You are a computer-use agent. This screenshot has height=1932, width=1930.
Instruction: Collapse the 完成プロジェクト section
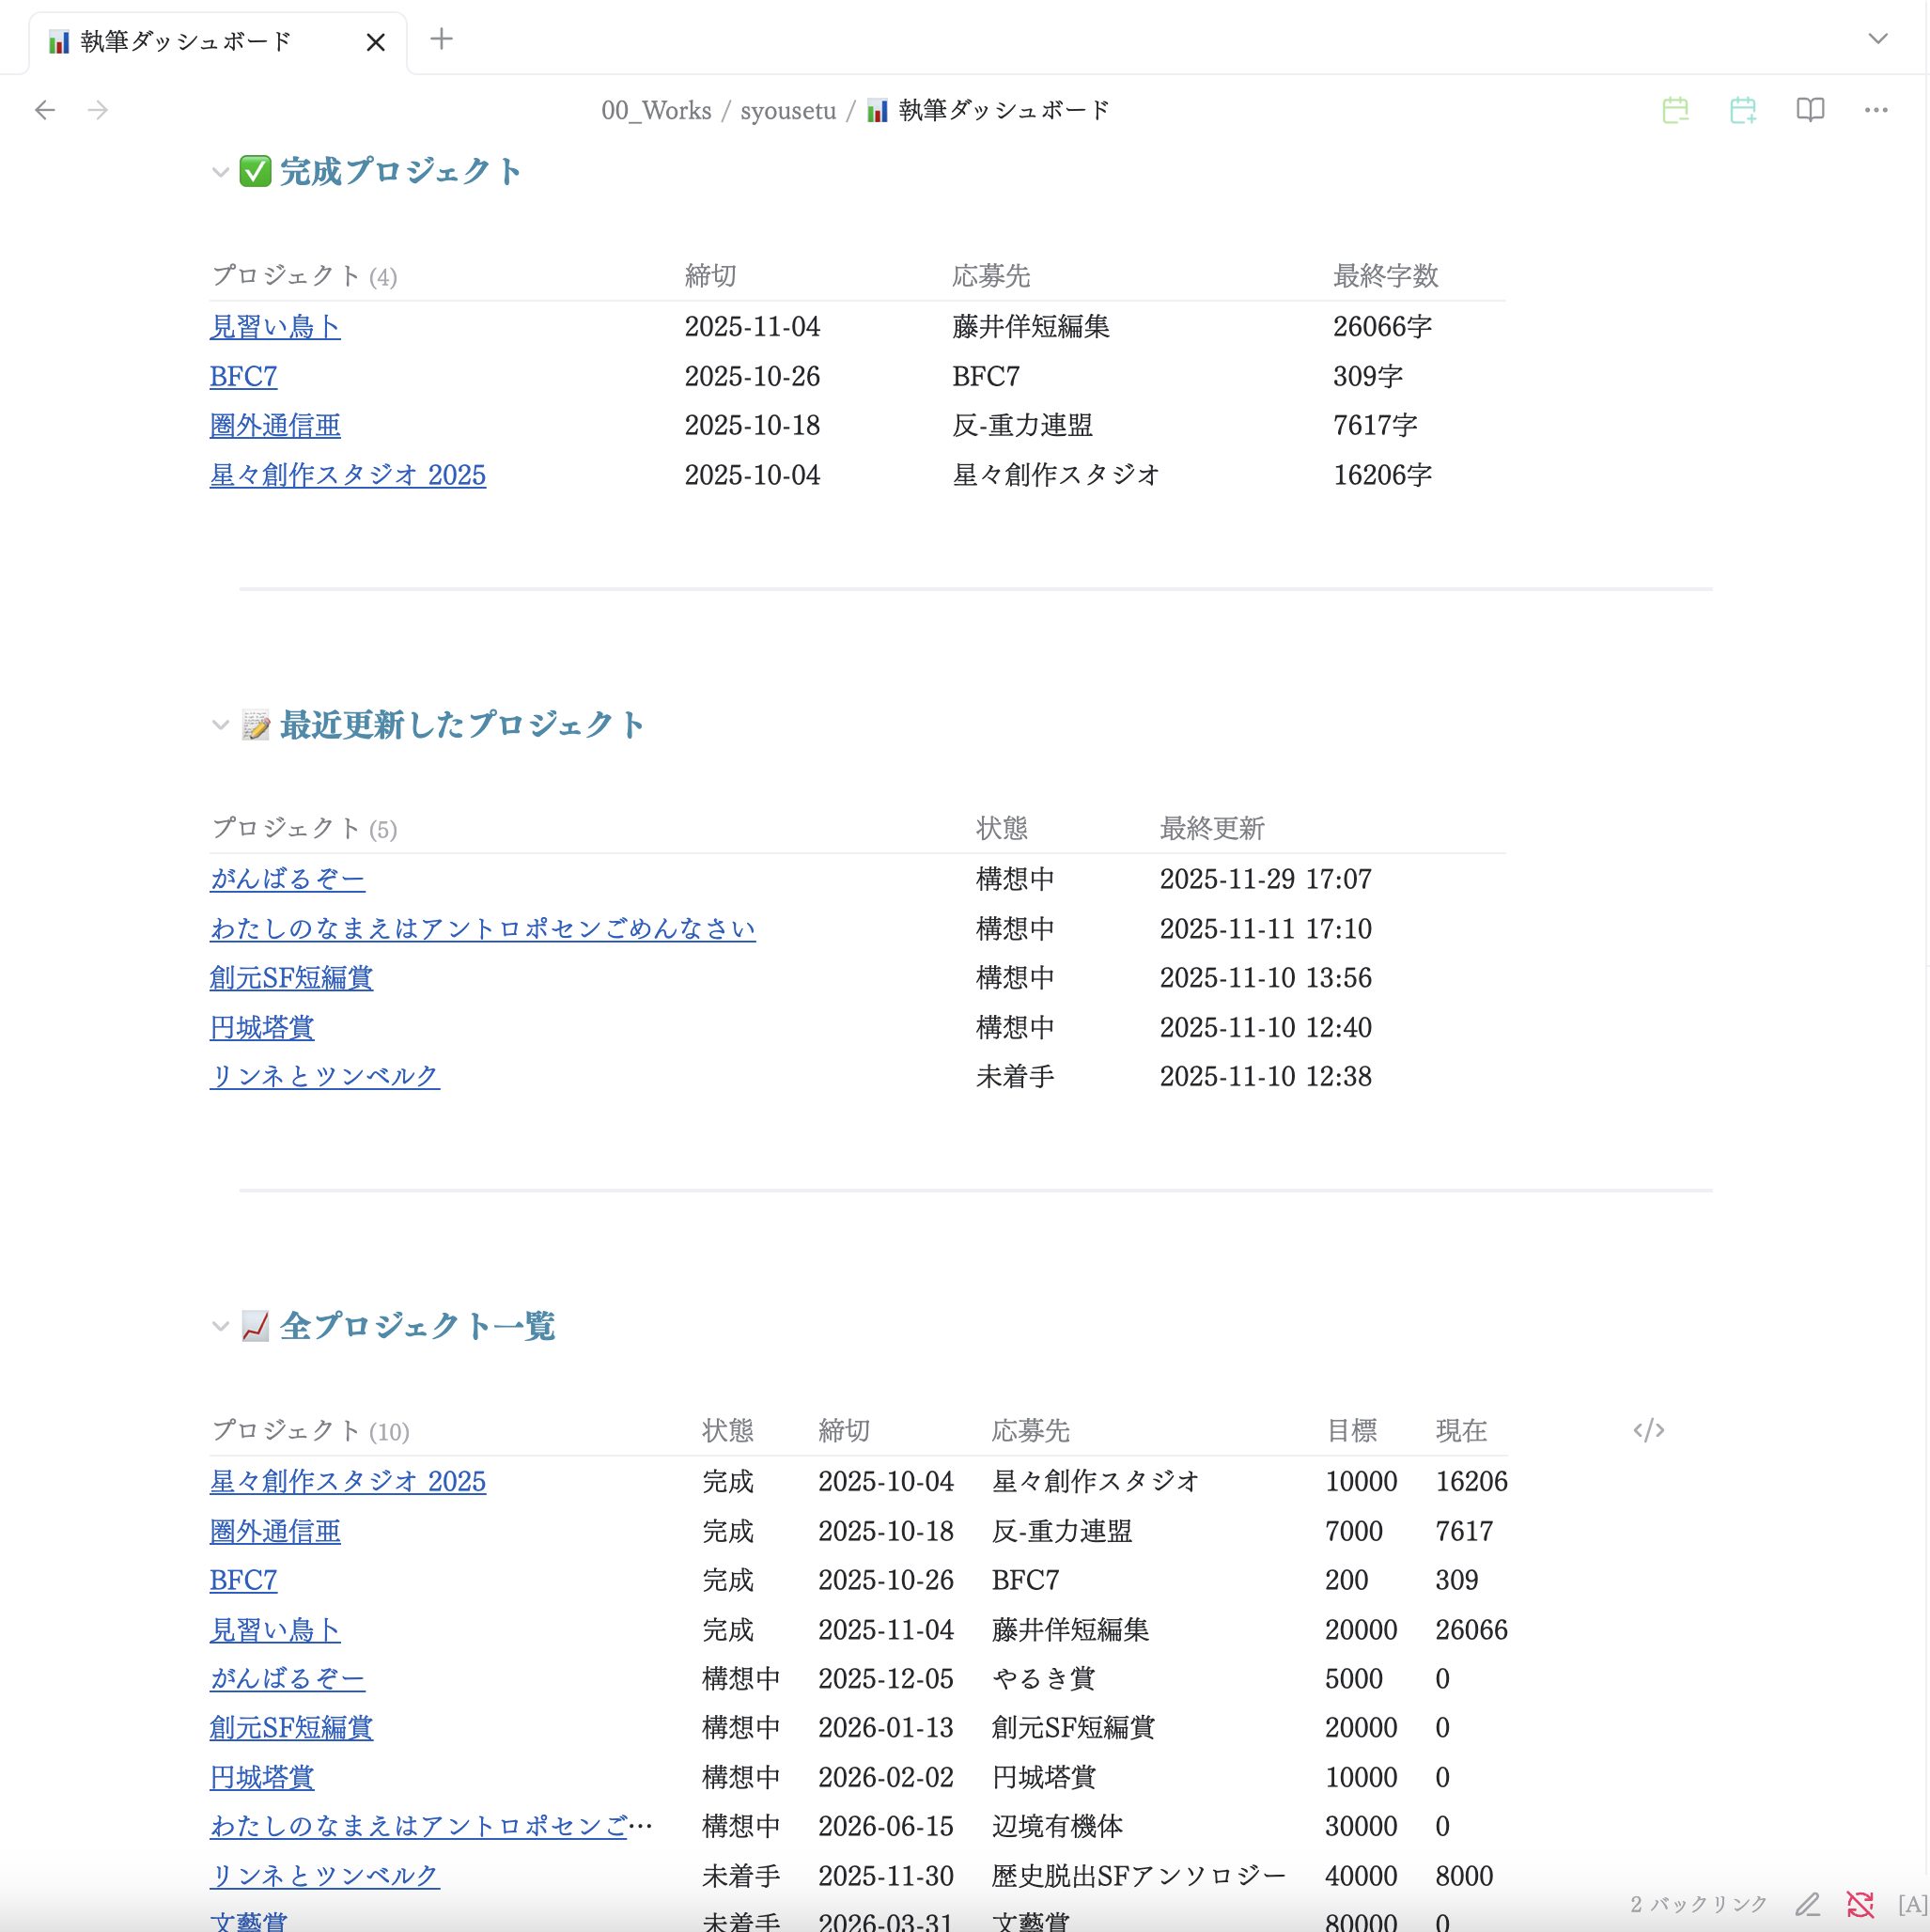[x=220, y=172]
